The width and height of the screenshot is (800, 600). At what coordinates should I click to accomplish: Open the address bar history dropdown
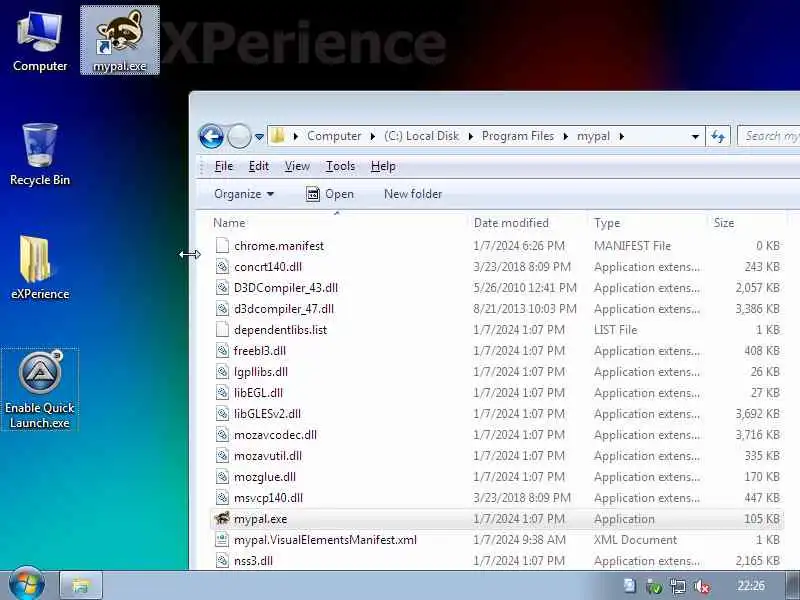(695, 137)
